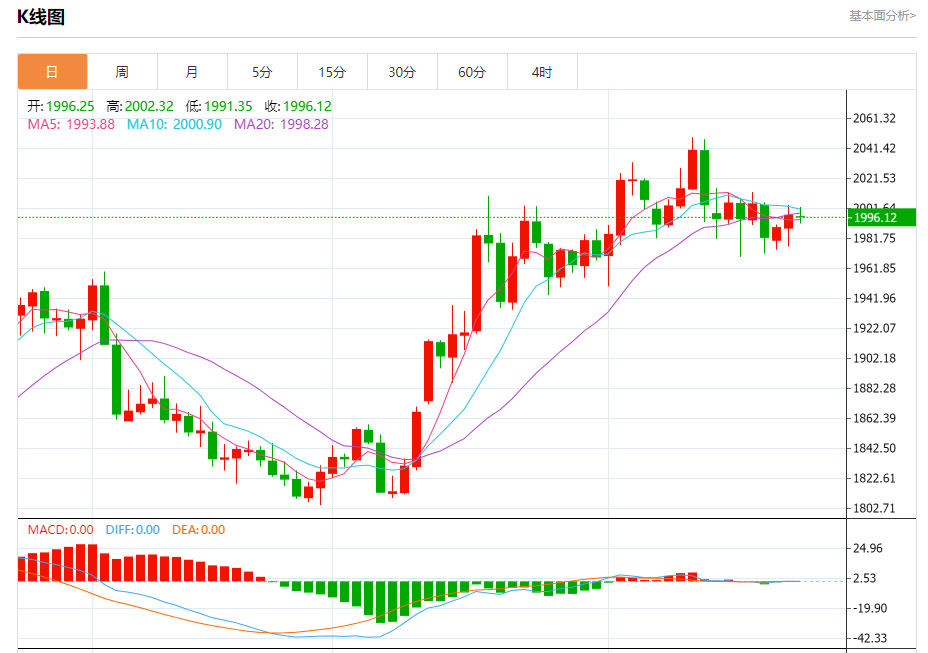Click the MA10 2000.90 indicator label
Viewport: 928px width, 653px height.
click(175, 124)
